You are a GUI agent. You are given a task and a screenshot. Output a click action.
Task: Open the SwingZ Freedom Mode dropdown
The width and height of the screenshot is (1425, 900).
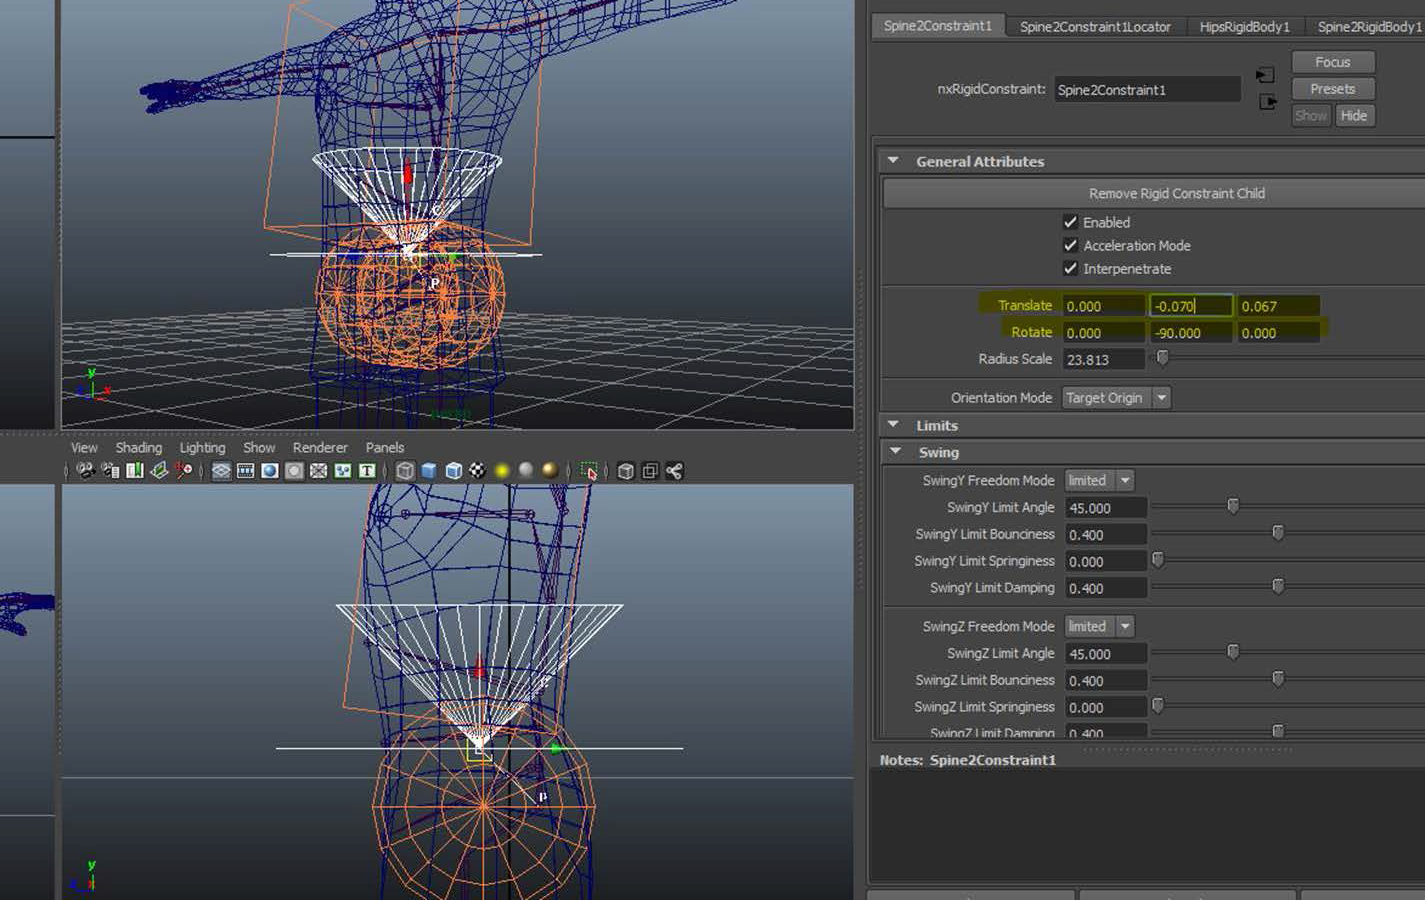tap(1099, 627)
